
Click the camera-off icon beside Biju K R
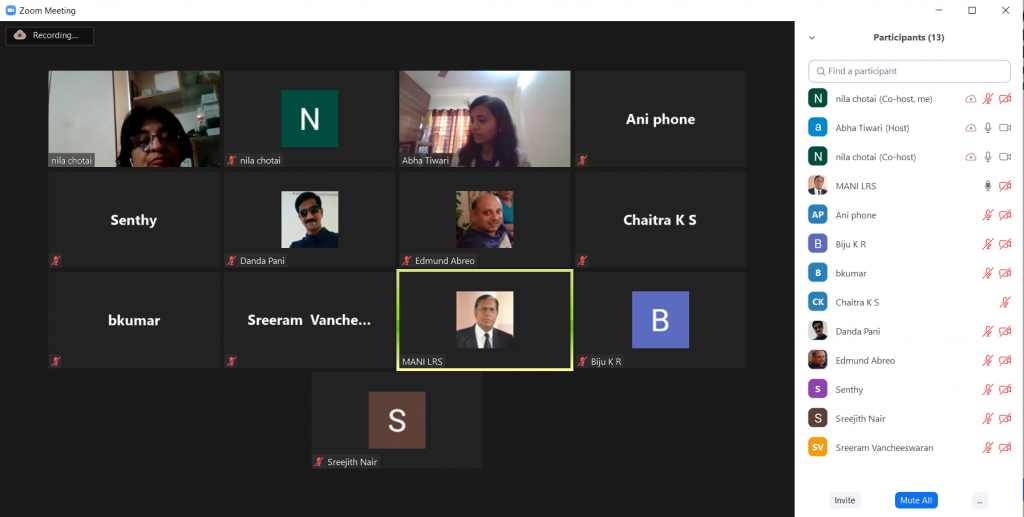1005,244
